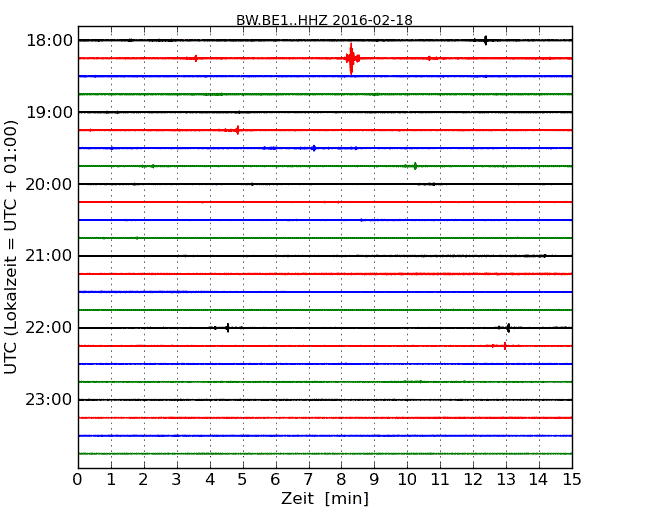Click the black spike on the 18:00 trace
The height and width of the screenshot is (520, 650).
pos(485,40)
